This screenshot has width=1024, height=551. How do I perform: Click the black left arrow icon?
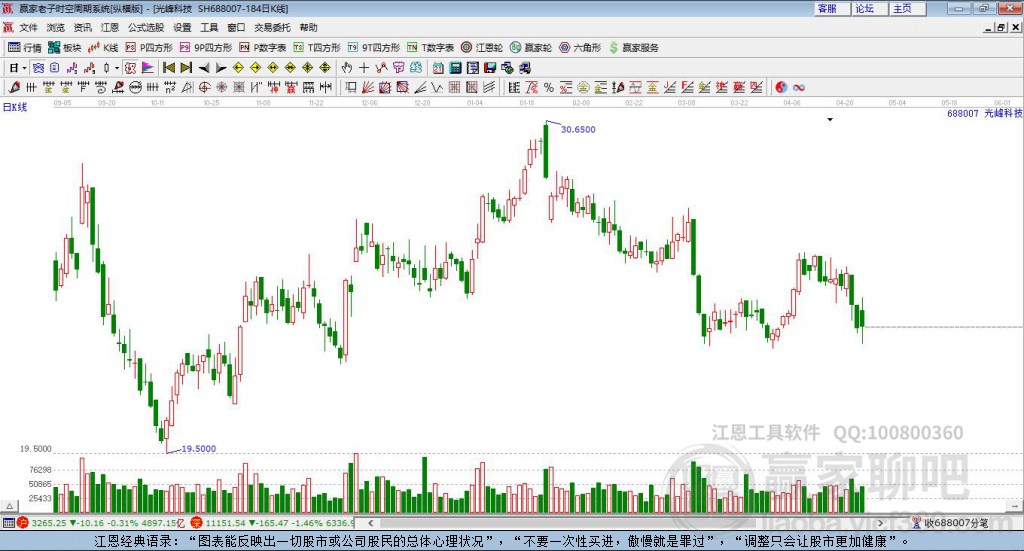pos(204,68)
